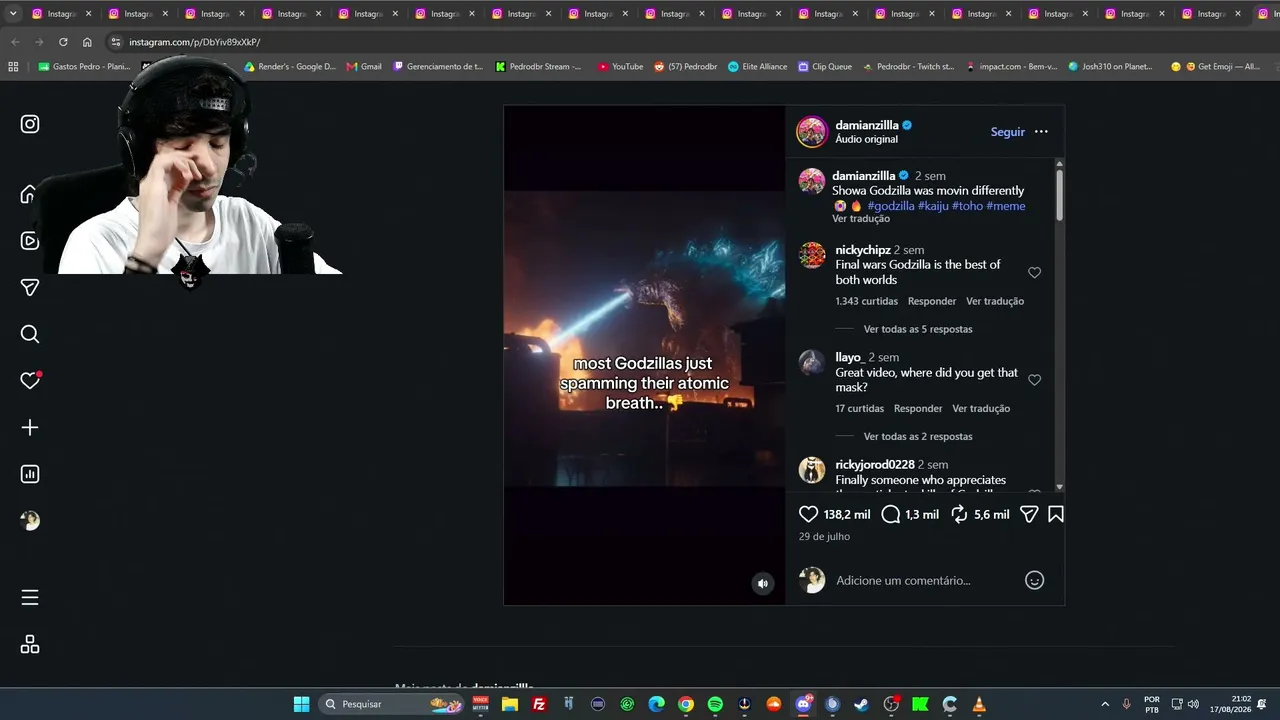Viewport: 1280px width, 720px height.
Task: Open Gastos Pedro spreadsheet bookmark
Action: click(x=84, y=67)
